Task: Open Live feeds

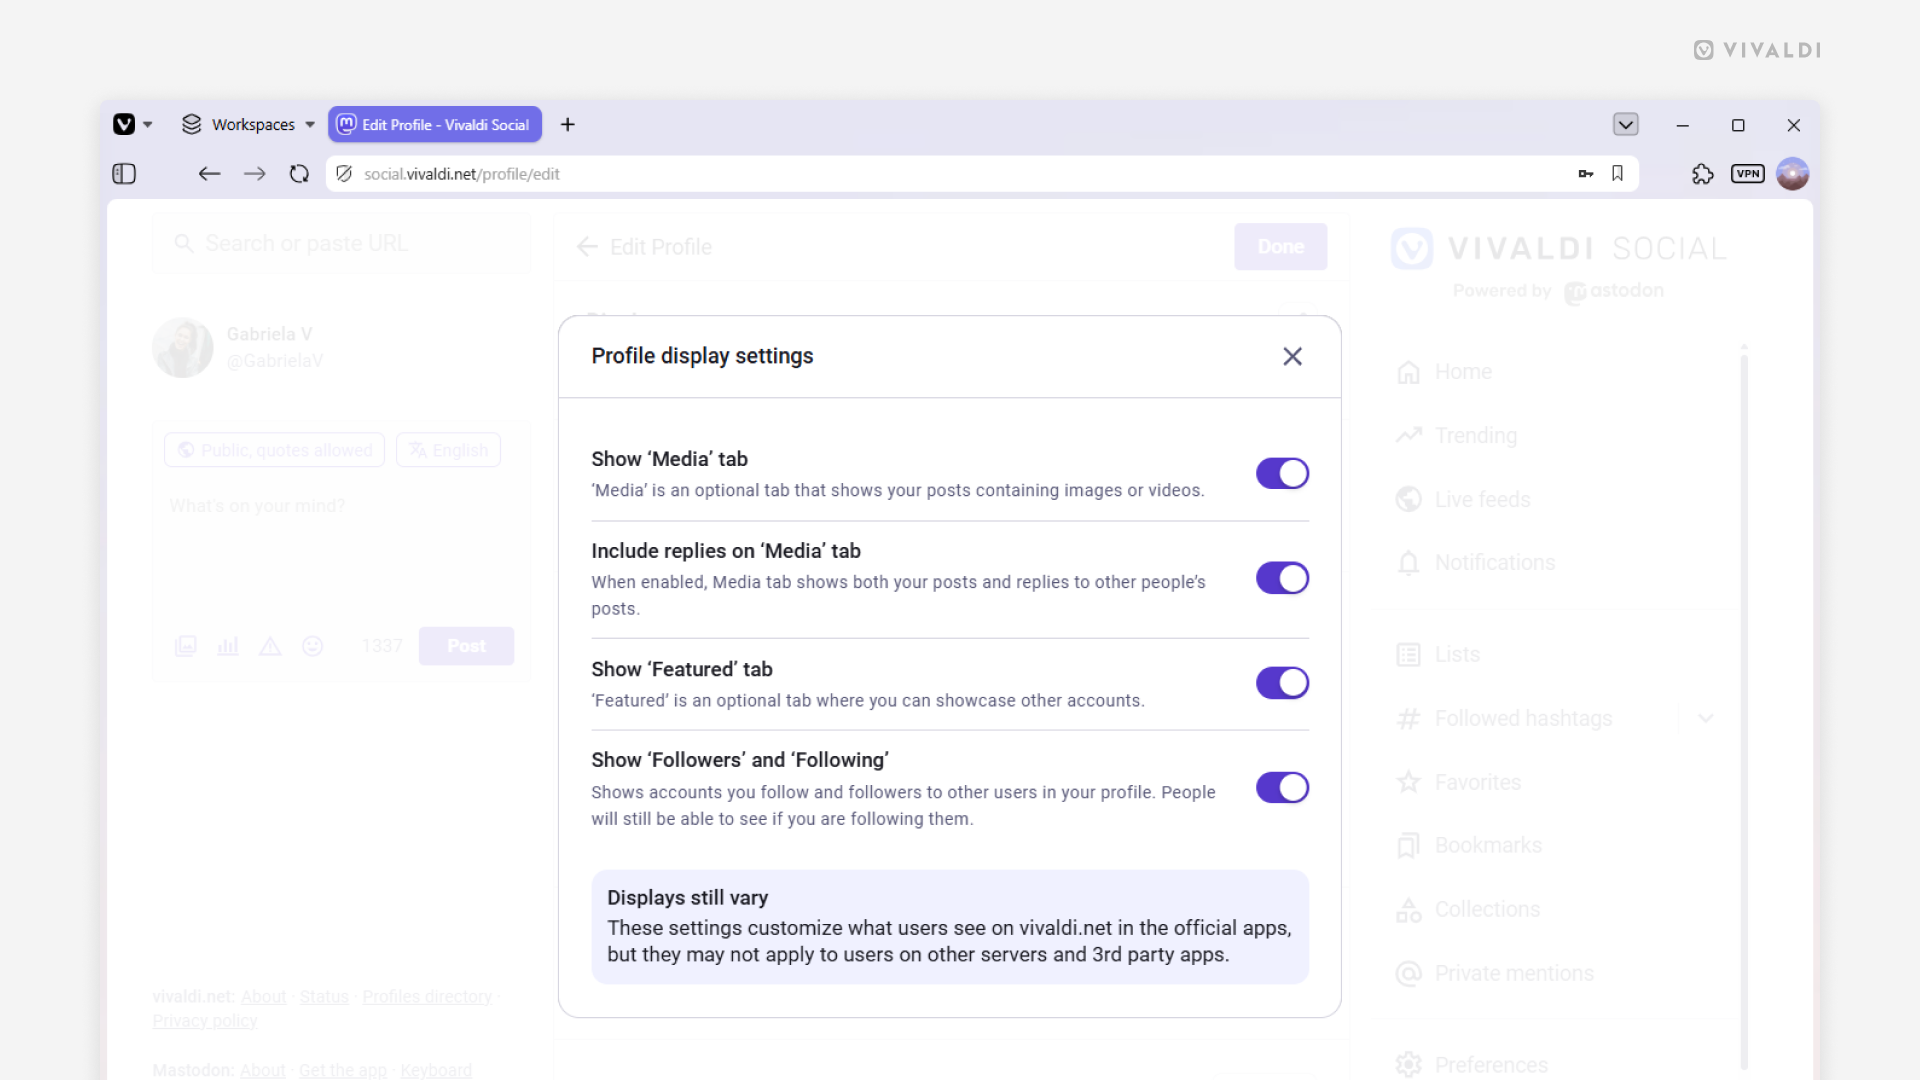Action: click(1463, 499)
